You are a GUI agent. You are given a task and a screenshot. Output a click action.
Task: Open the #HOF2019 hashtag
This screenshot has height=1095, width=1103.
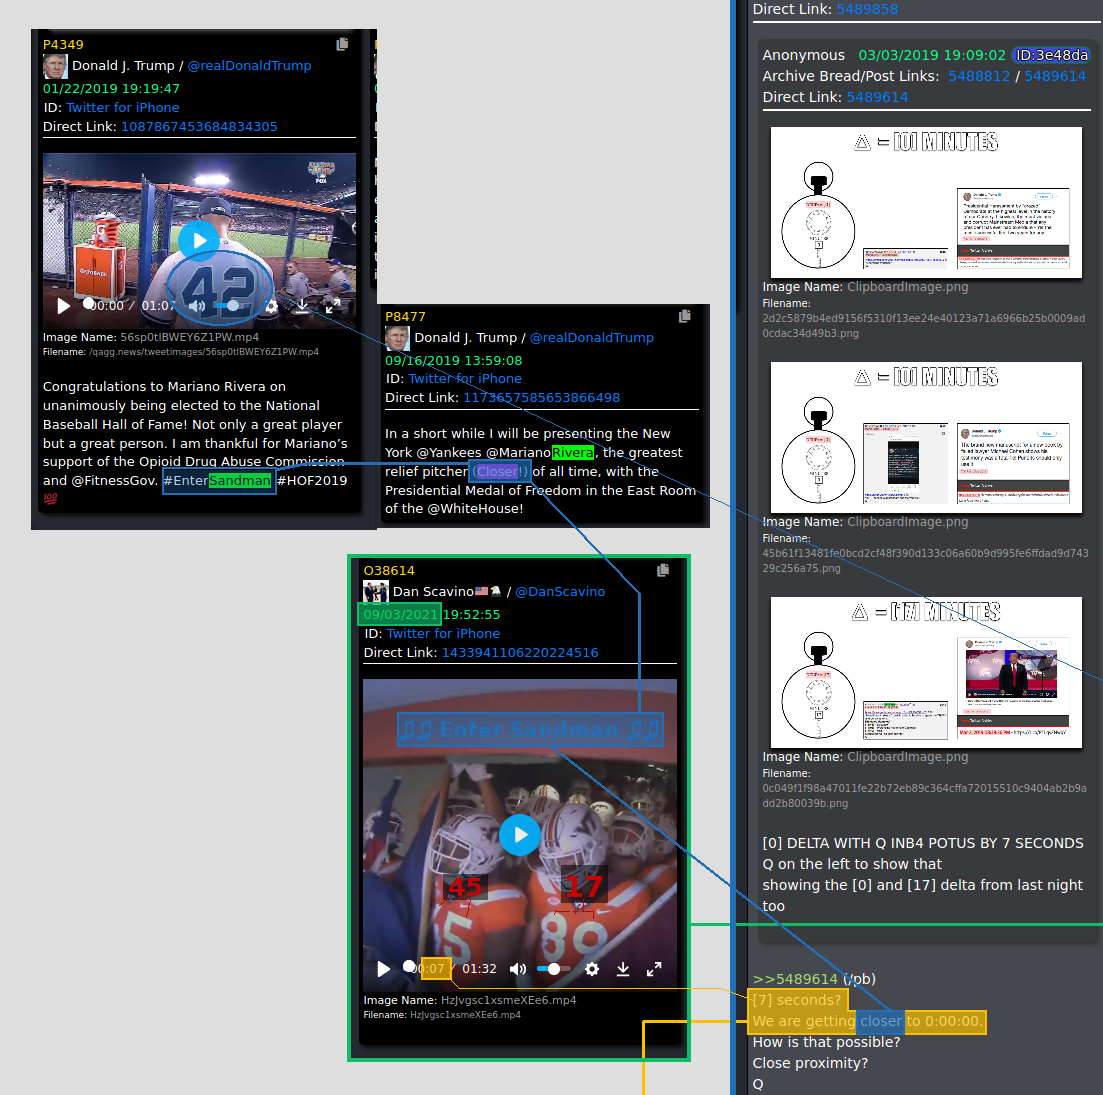pos(312,480)
